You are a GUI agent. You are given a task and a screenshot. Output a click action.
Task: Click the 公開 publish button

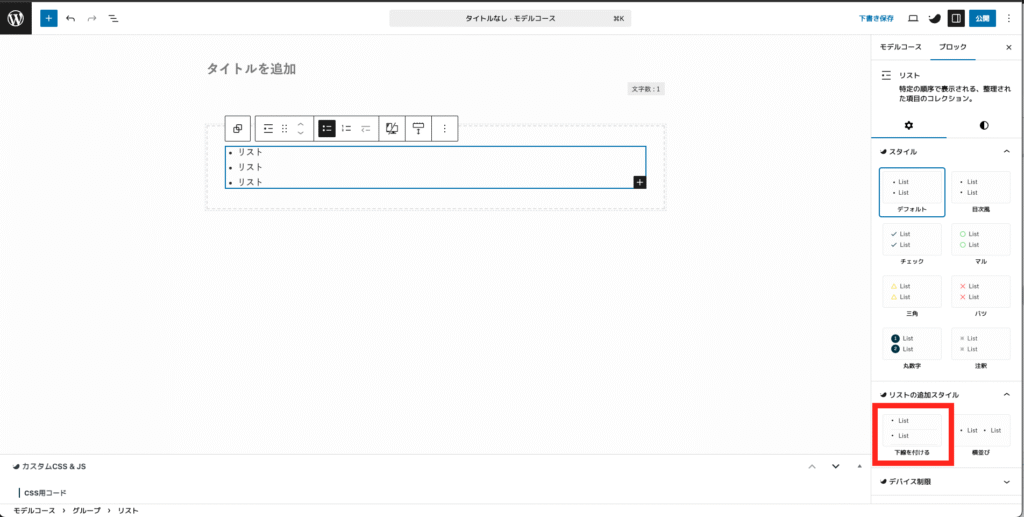click(x=982, y=18)
